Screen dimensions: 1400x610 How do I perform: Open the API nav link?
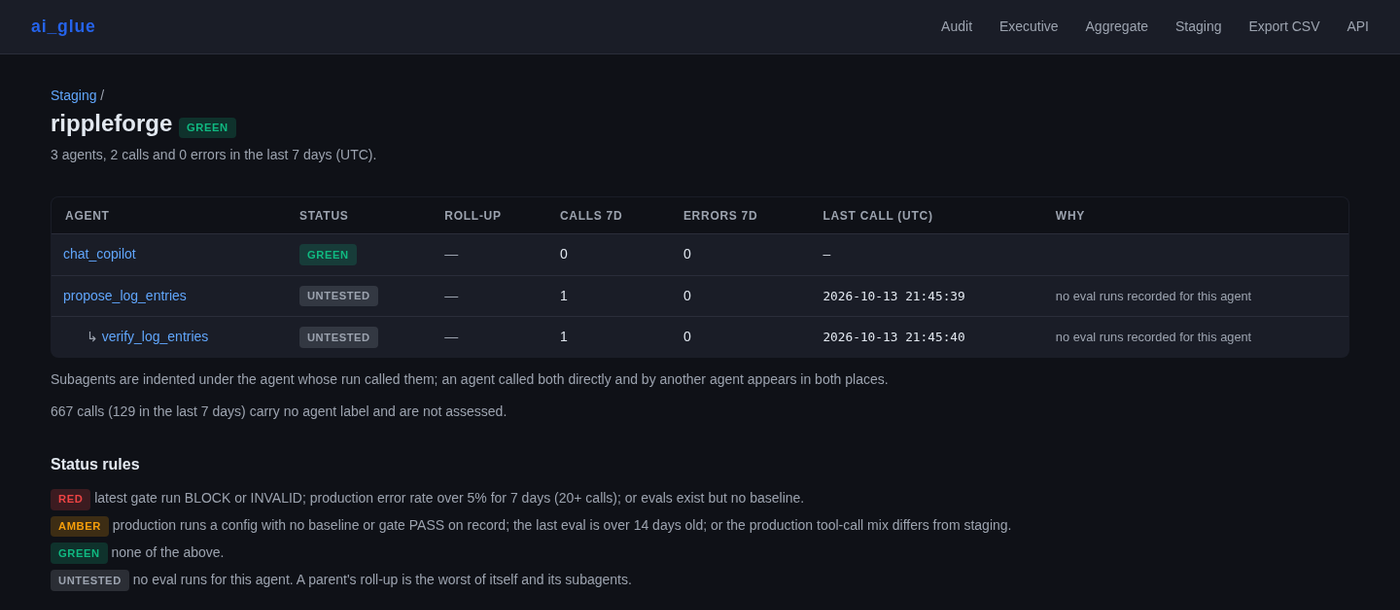(x=1357, y=27)
